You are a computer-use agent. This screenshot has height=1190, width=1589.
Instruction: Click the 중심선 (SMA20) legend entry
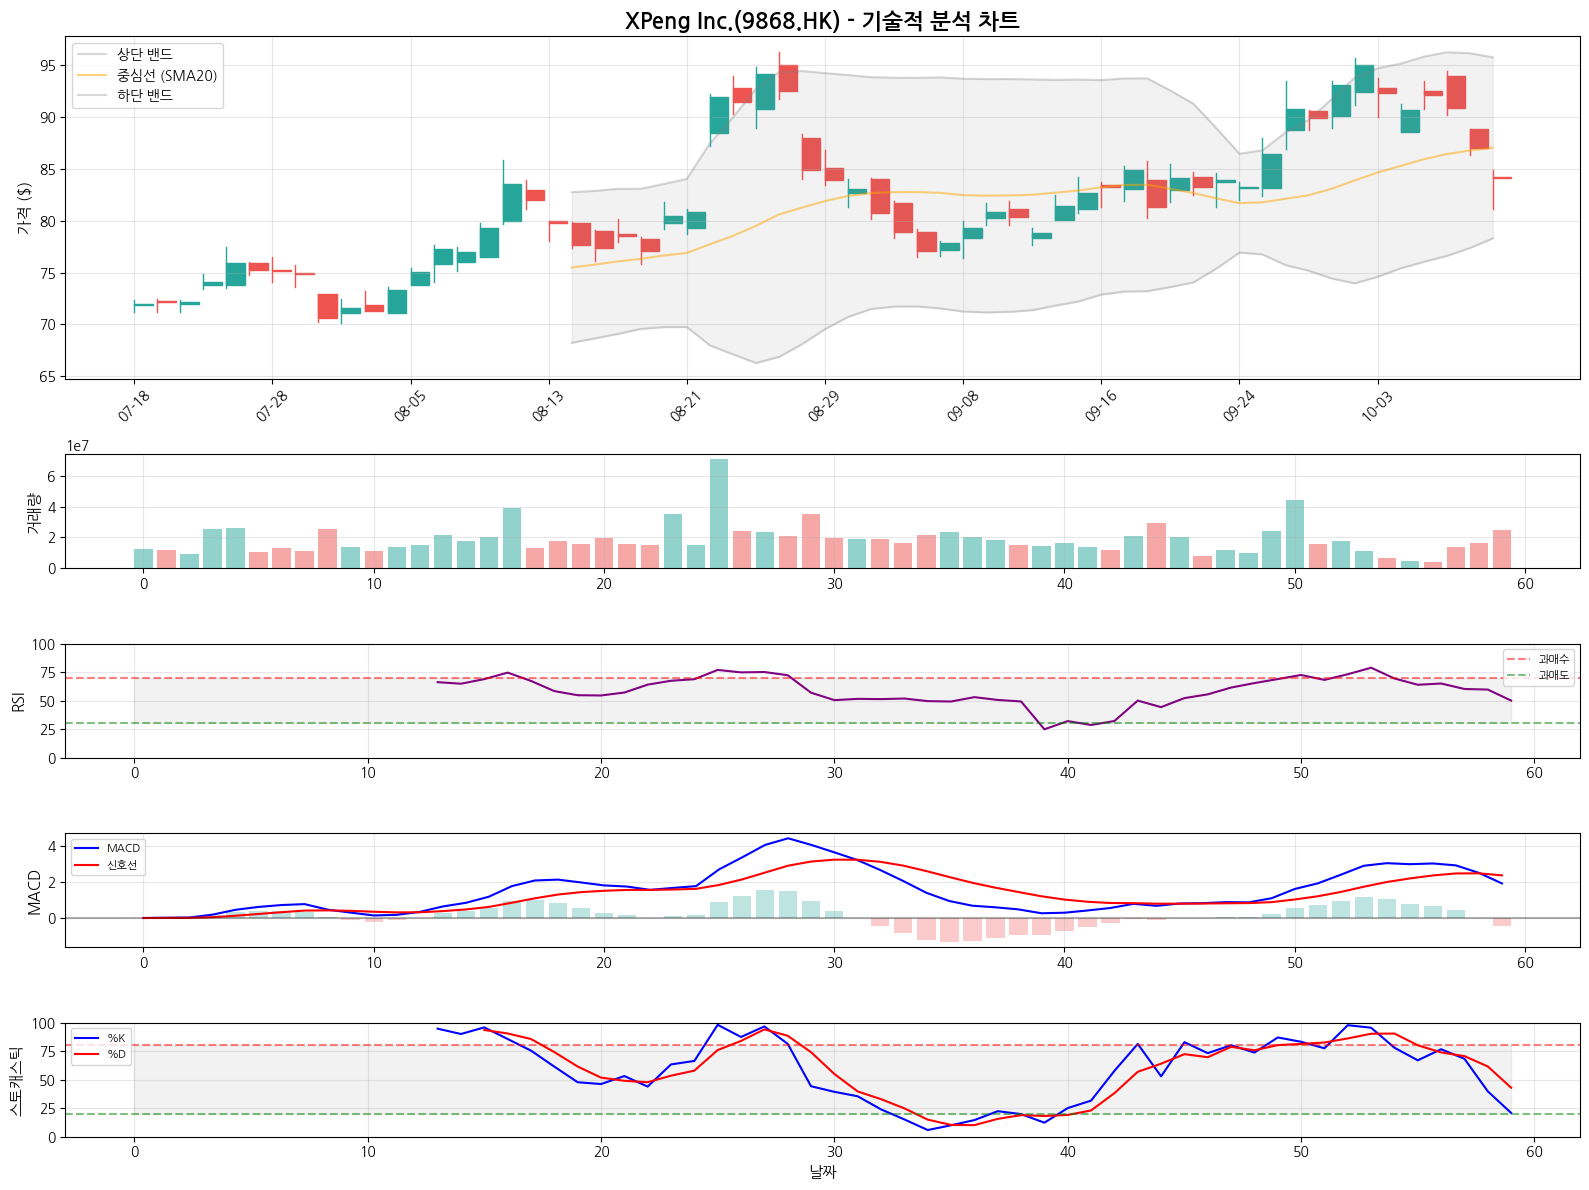tap(166, 75)
